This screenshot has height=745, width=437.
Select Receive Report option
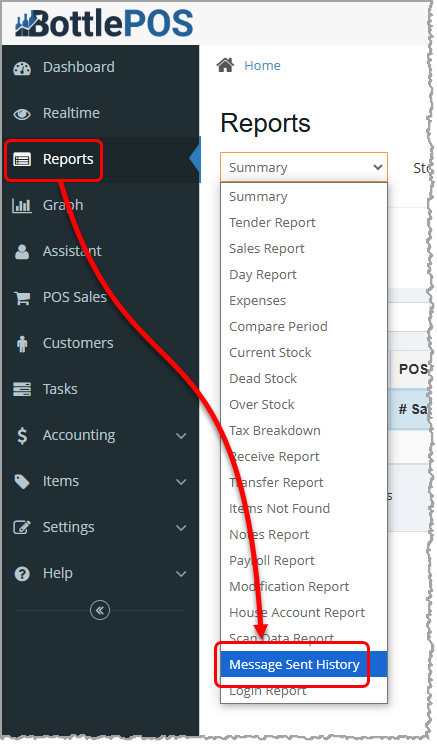(x=304, y=457)
